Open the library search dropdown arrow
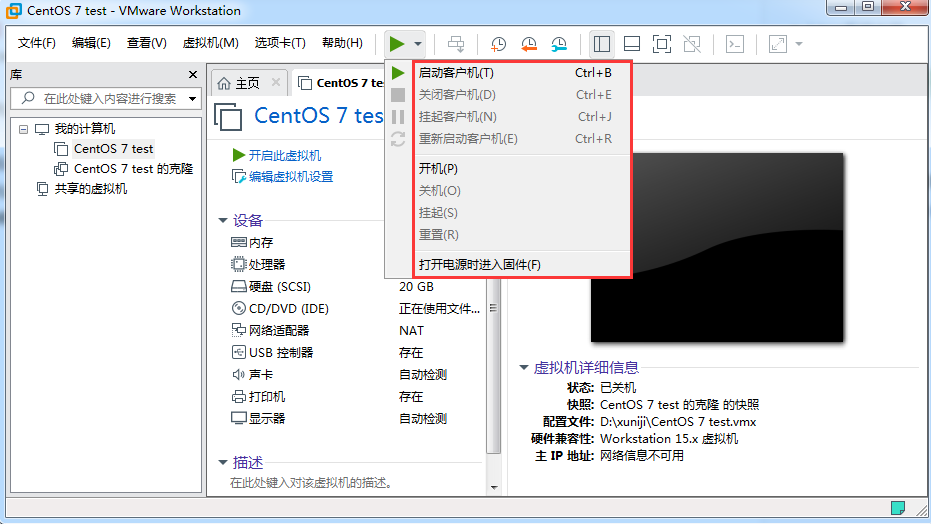 coord(192,99)
